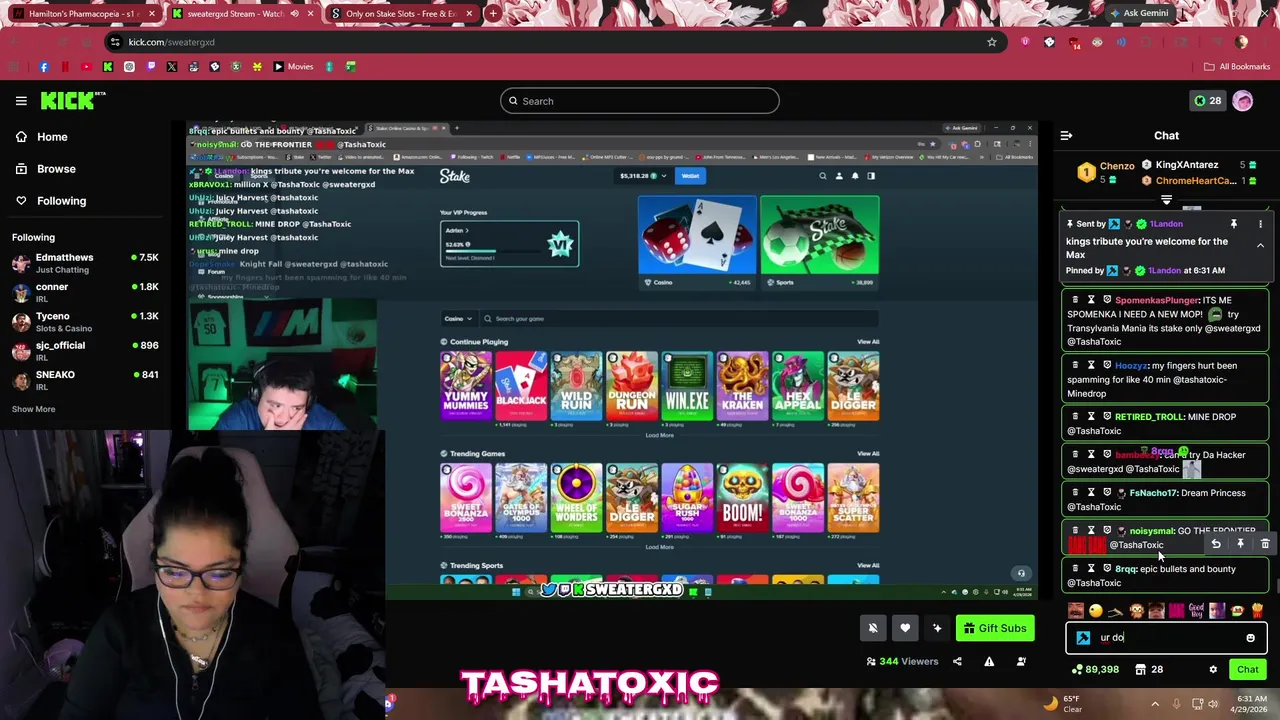
Task: Click KingXAntarez in gift leaderboard
Action: point(1186,165)
